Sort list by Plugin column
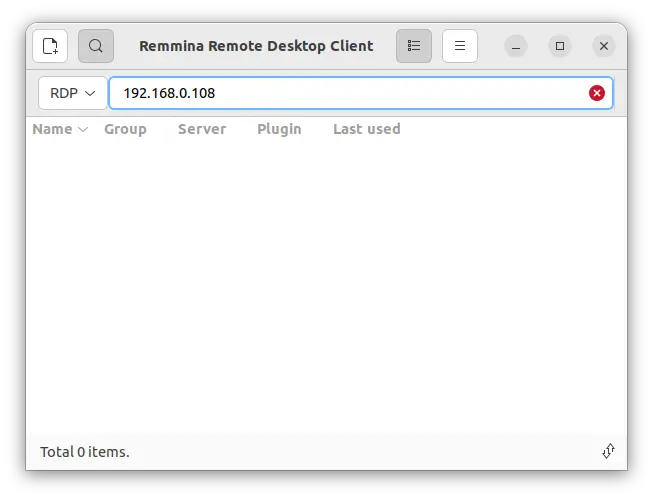Viewport: 653px width, 499px height. (279, 129)
